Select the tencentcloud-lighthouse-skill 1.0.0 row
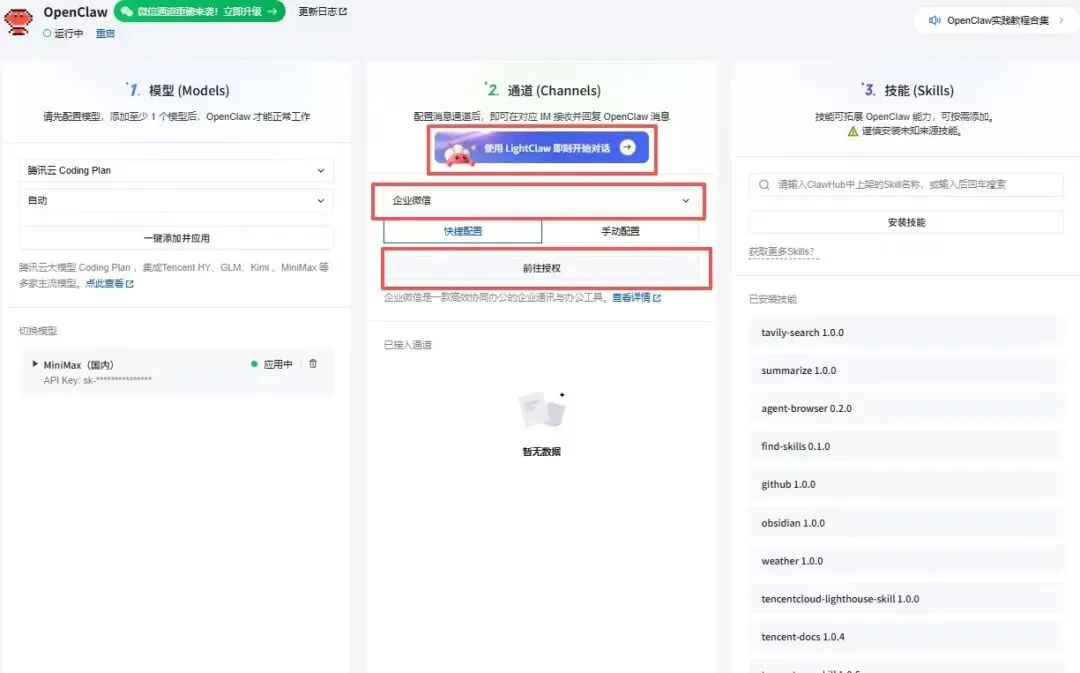This screenshot has width=1080, height=673. [x=906, y=599]
